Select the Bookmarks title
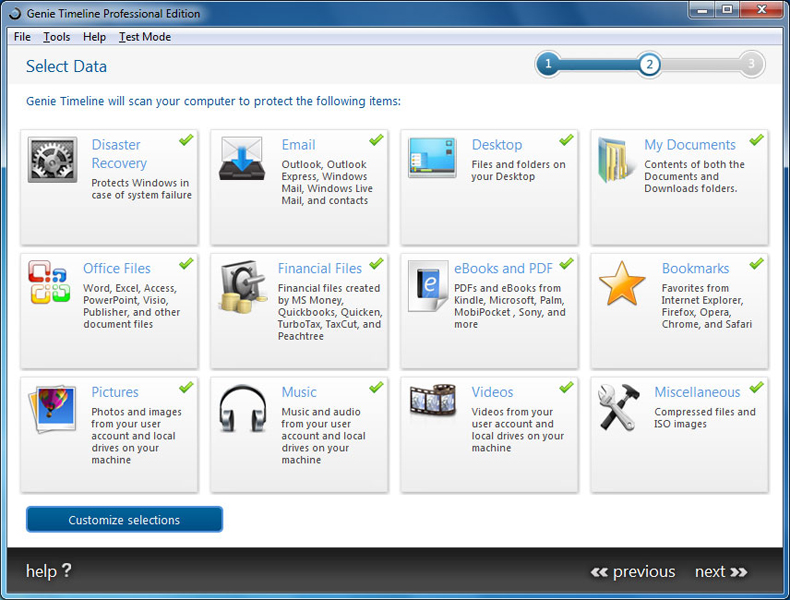This screenshot has width=790, height=600. [695, 268]
